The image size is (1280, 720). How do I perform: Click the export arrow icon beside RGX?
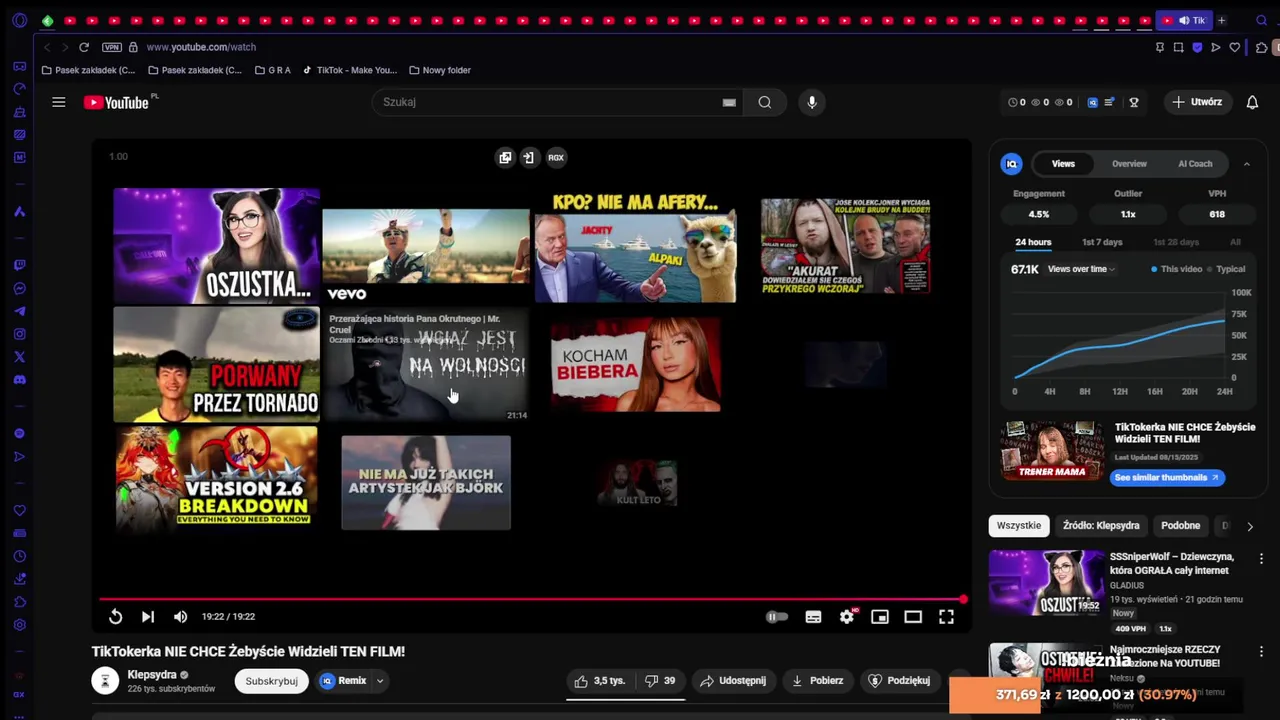pyautogui.click(x=529, y=157)
